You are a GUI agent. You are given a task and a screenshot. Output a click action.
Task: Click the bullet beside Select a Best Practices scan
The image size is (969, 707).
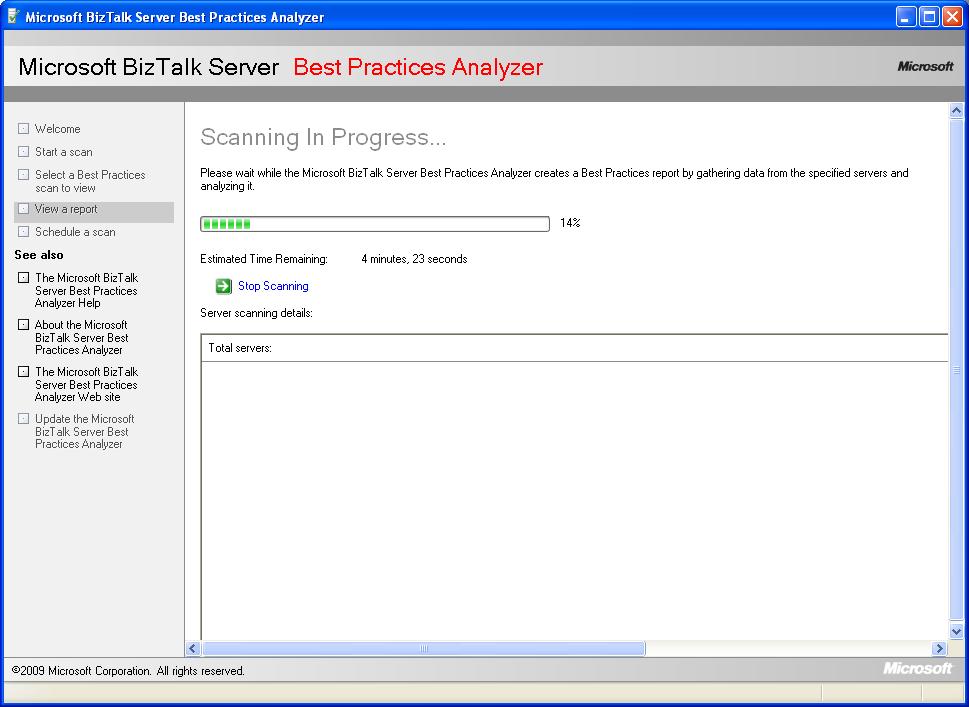click(x=23, y=174)
